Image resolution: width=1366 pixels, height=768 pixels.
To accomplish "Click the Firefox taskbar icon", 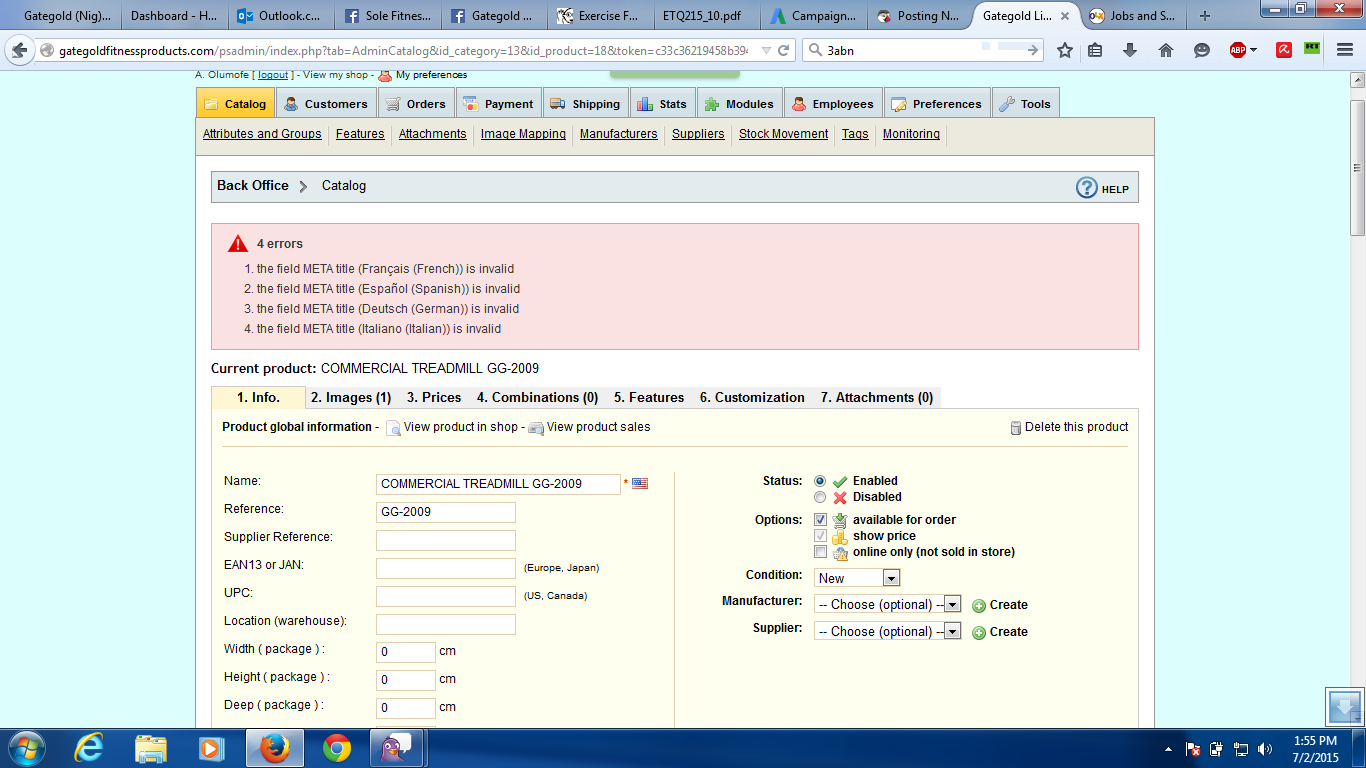I will 274,748.
